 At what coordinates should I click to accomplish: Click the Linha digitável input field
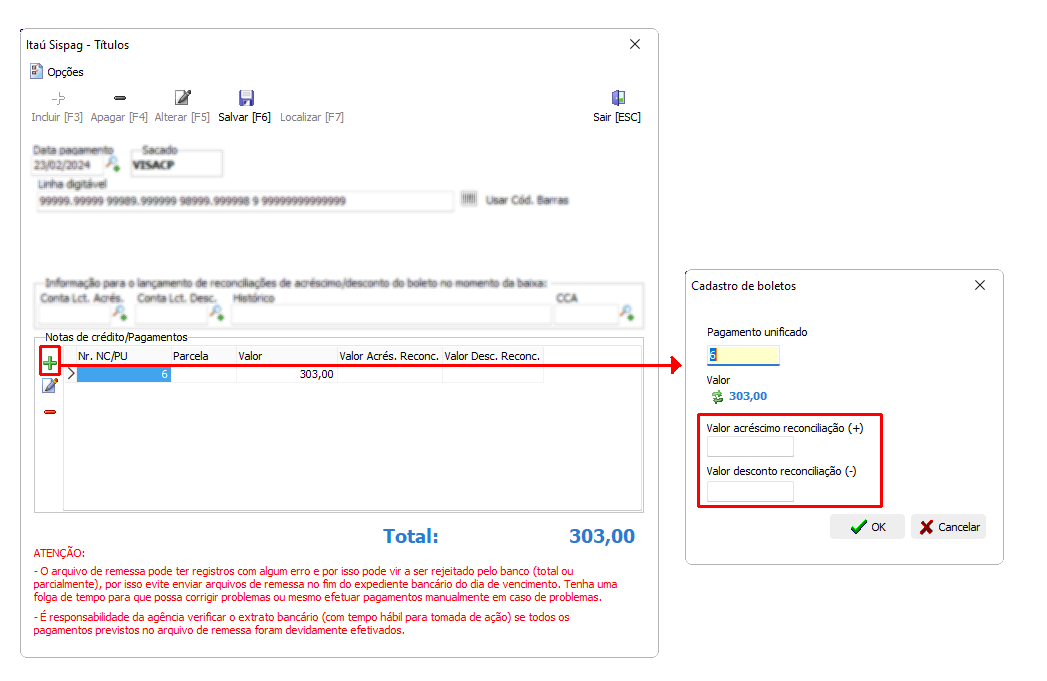[245, 201]
